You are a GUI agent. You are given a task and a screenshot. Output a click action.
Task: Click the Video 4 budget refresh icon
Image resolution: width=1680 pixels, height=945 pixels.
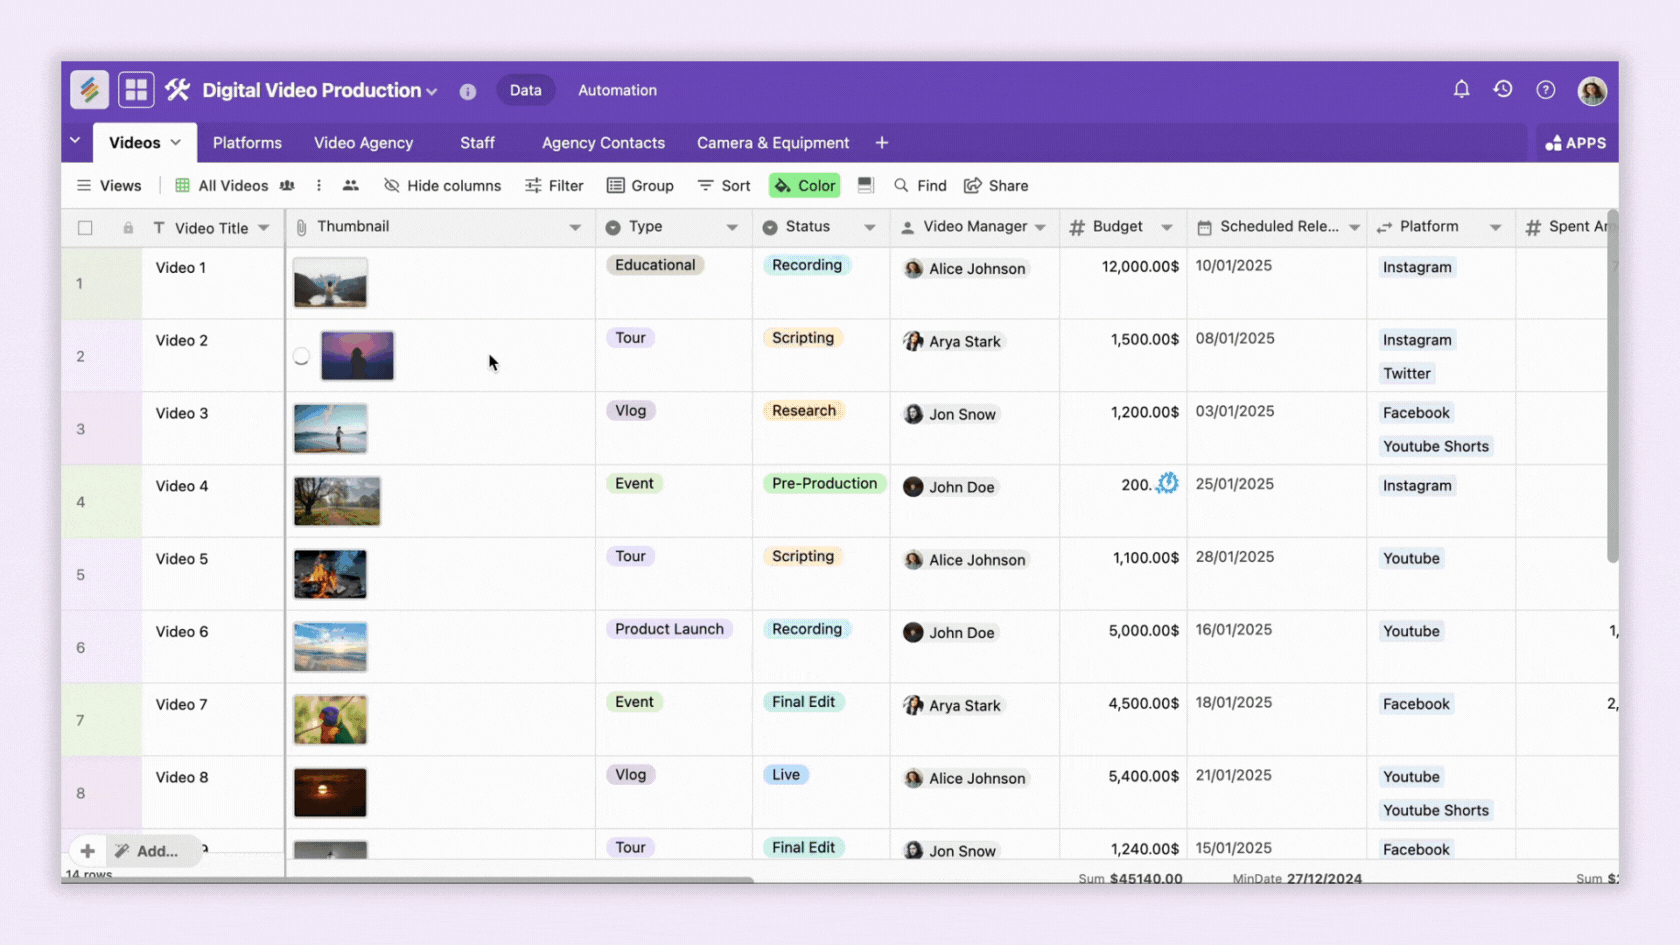coord(1167,484)
